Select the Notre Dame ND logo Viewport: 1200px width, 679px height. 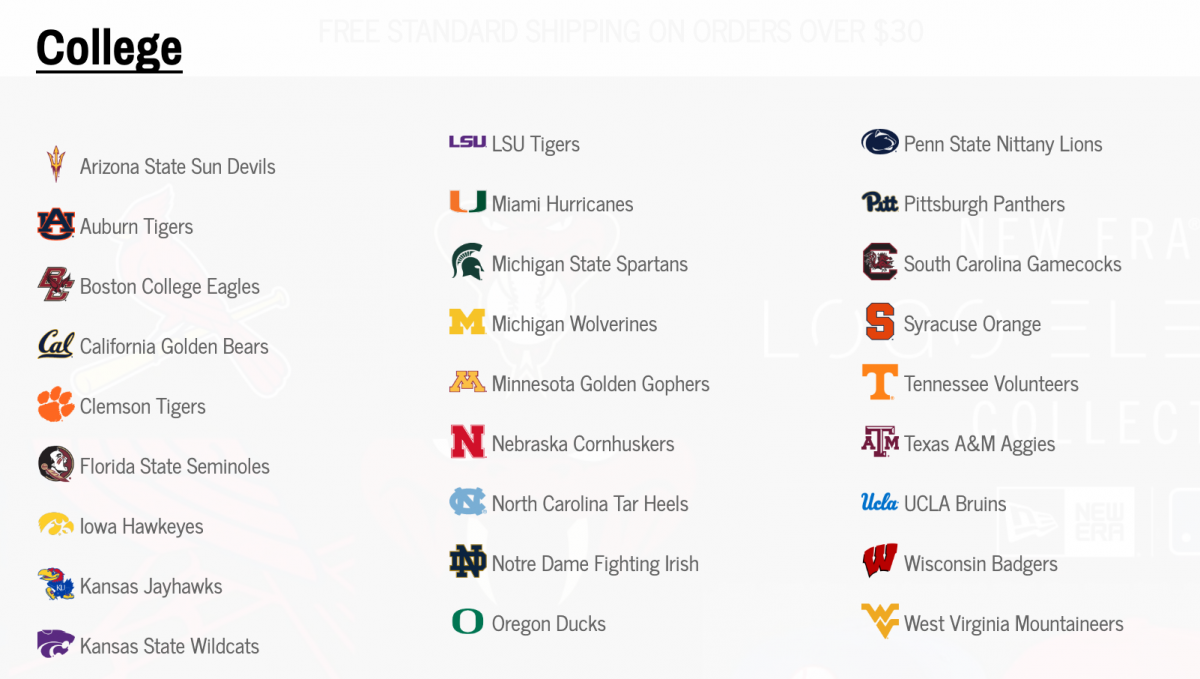pyautogui.click(x=467, y=562)
